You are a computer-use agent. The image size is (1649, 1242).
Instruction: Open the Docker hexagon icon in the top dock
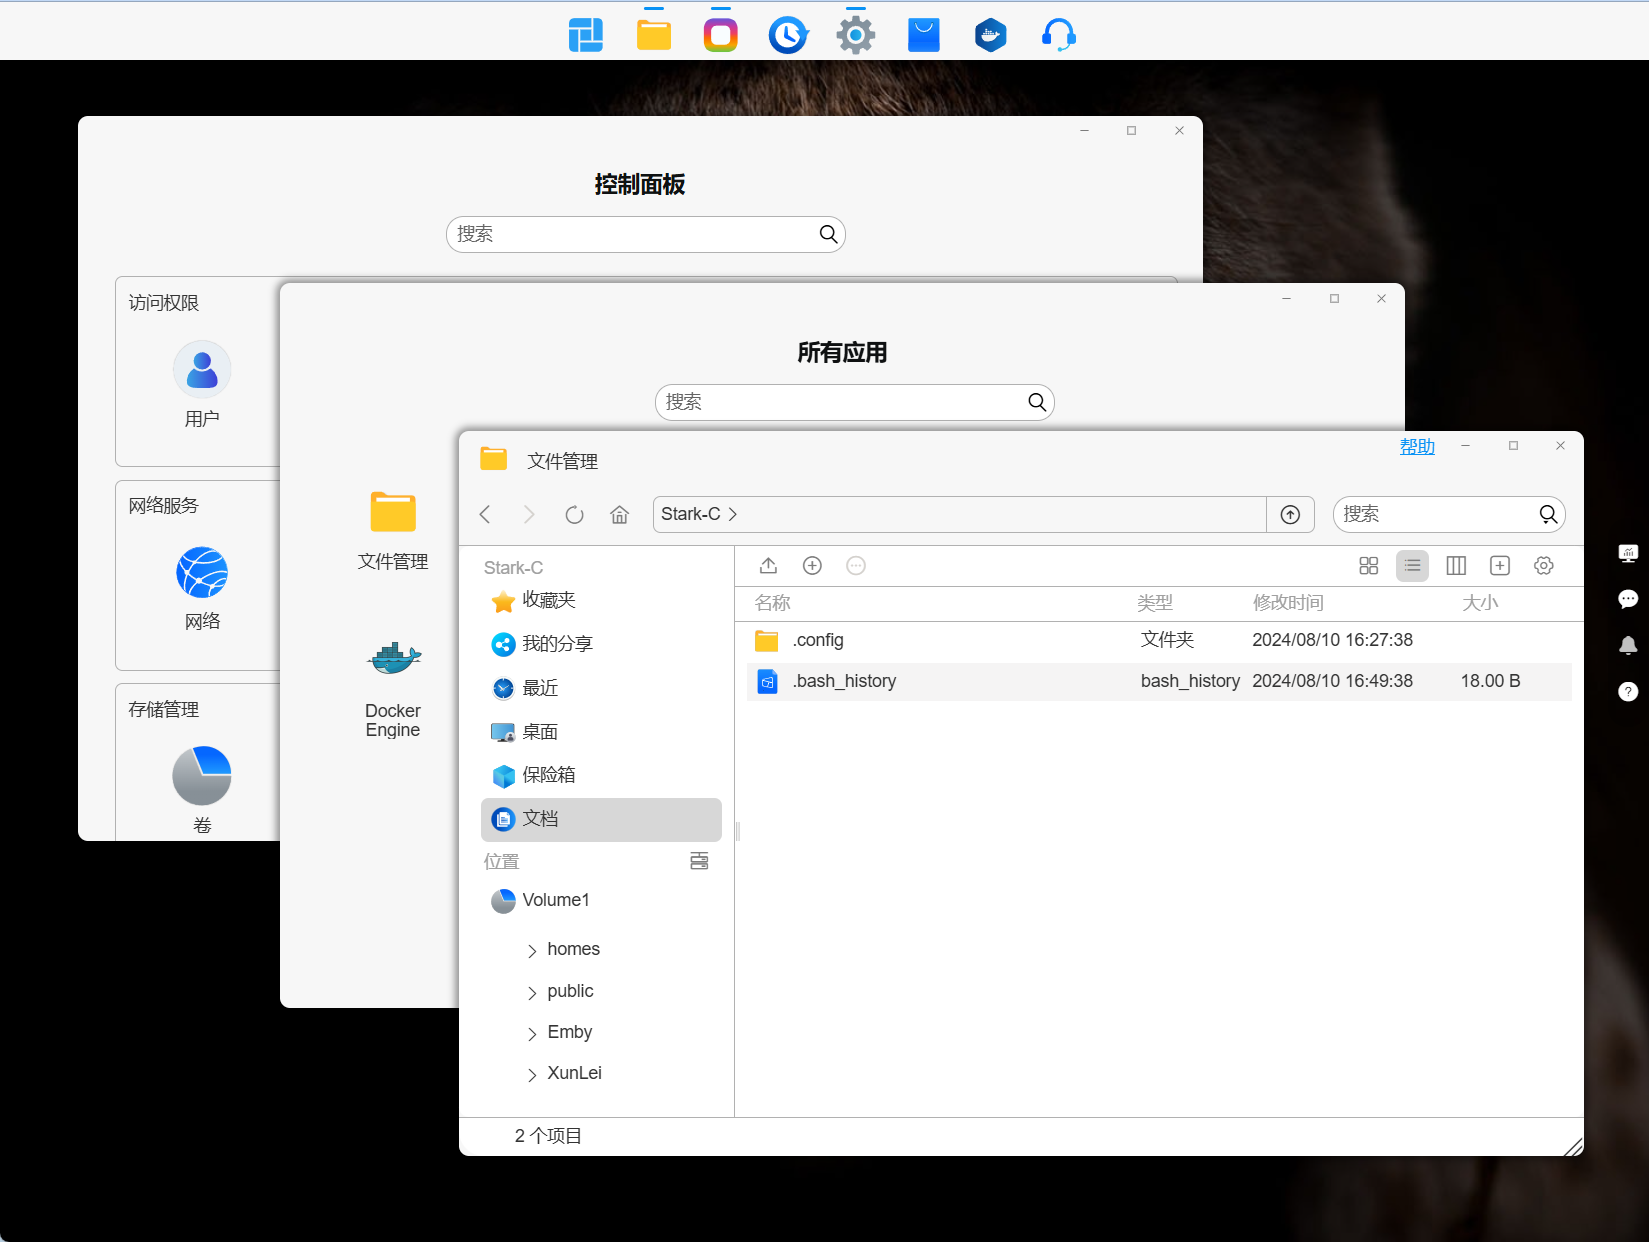pyautogui.click(x=991, y=35)
